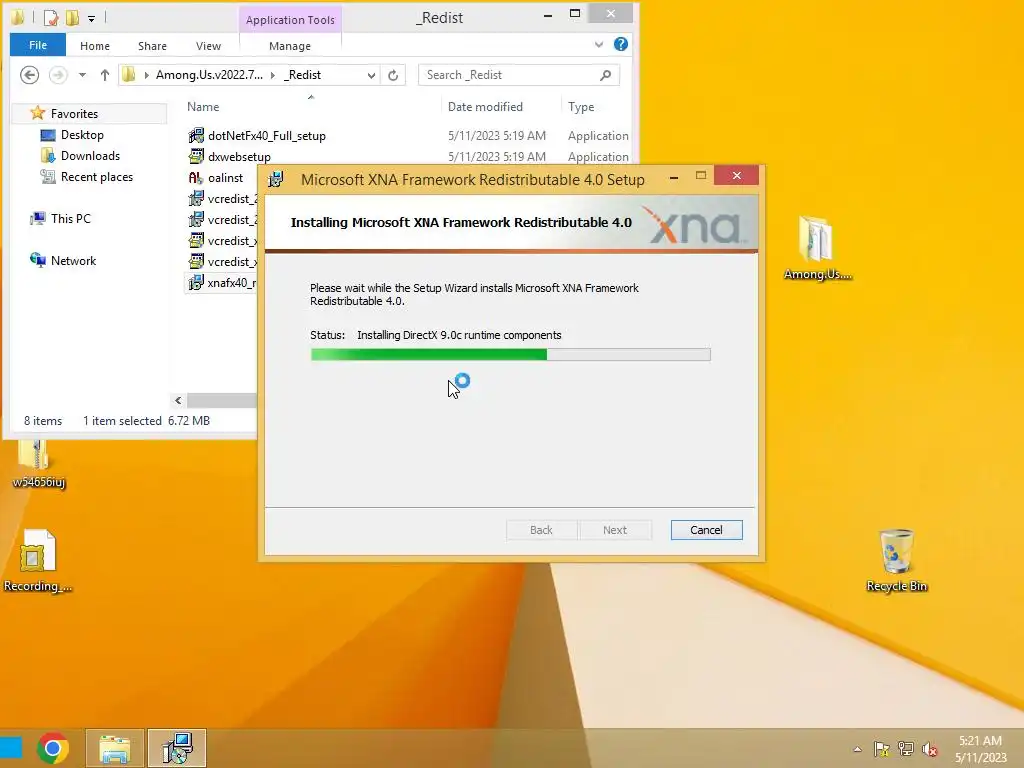Click Quick Access properties icon
The height and width of the screenshot is (768, 1024).
[51, 18]
